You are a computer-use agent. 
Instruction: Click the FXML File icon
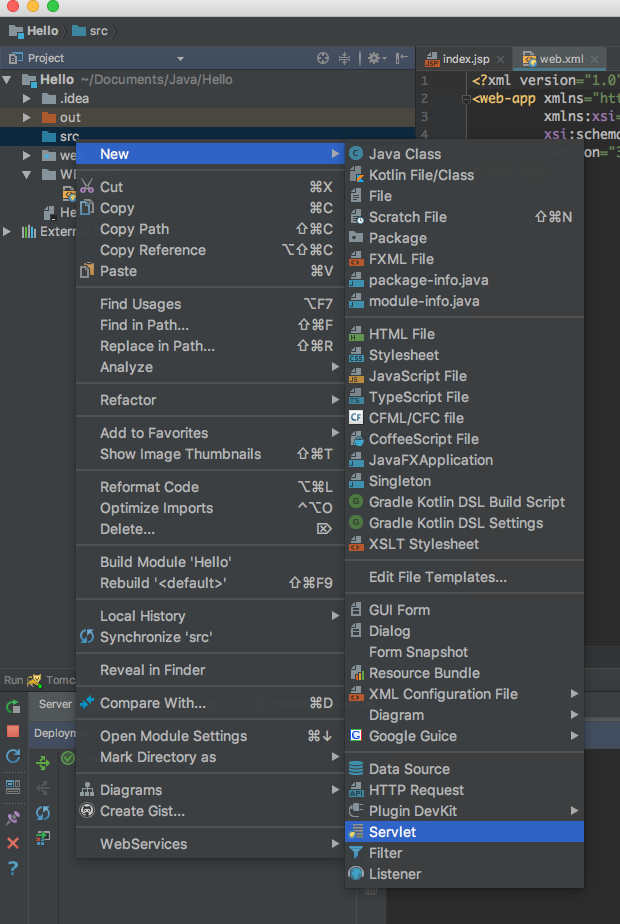point(355,259)
